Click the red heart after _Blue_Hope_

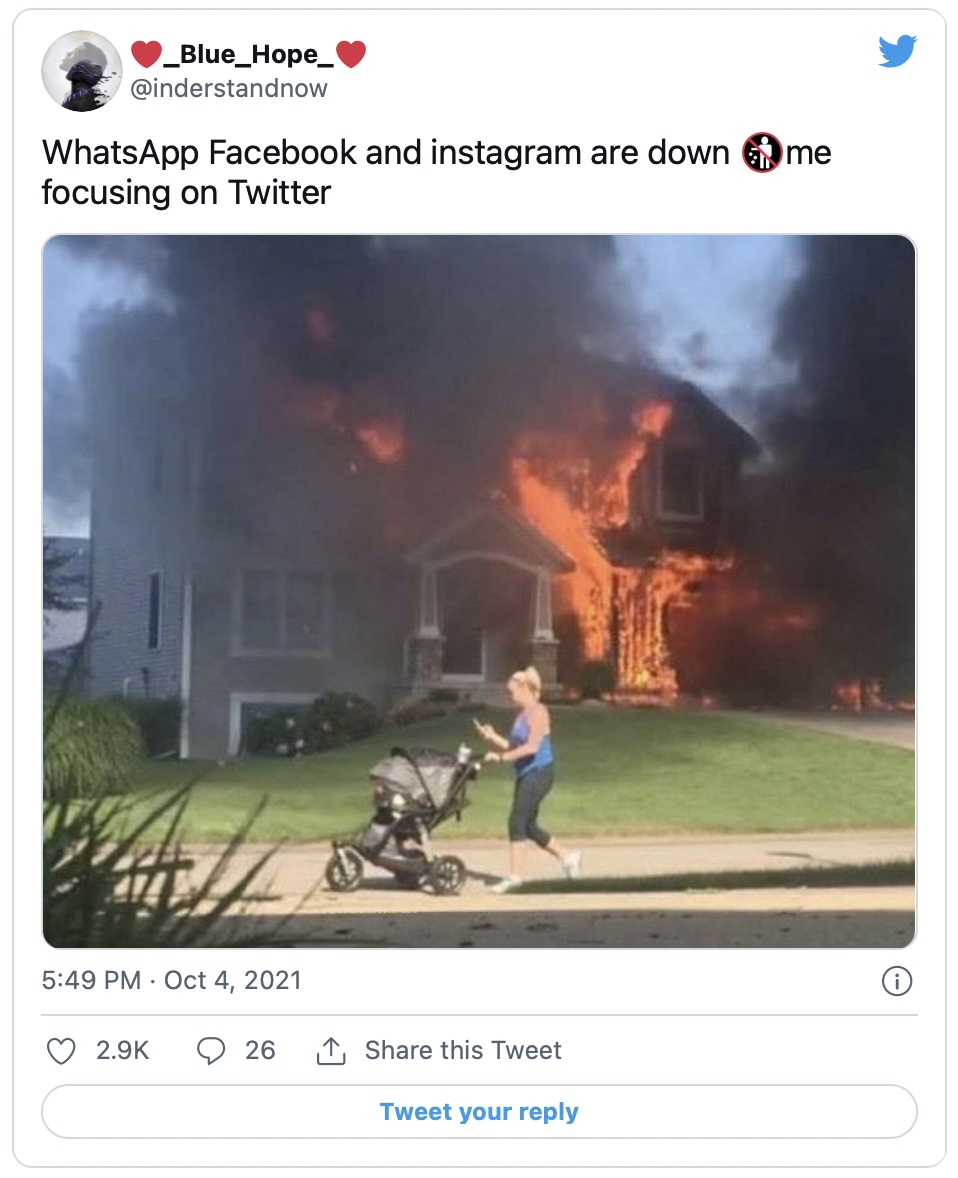(351, 55)
